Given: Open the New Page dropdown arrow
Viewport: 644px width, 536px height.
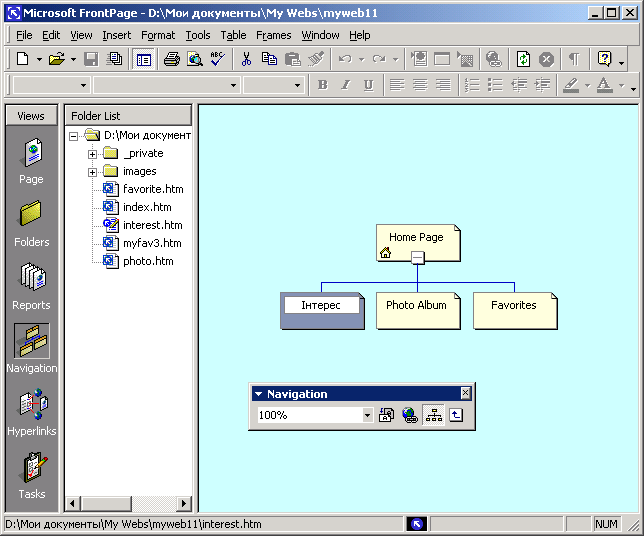Looking at the screenshot, I should click(x=39, y=60).
